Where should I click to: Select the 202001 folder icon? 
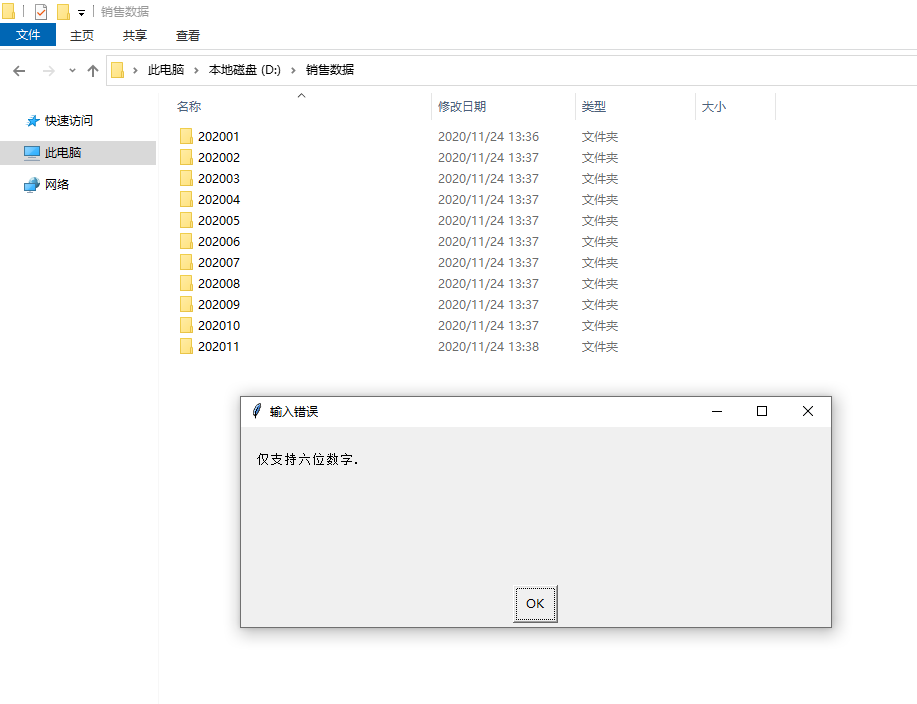pyautogui.click(x=186, y=136)
